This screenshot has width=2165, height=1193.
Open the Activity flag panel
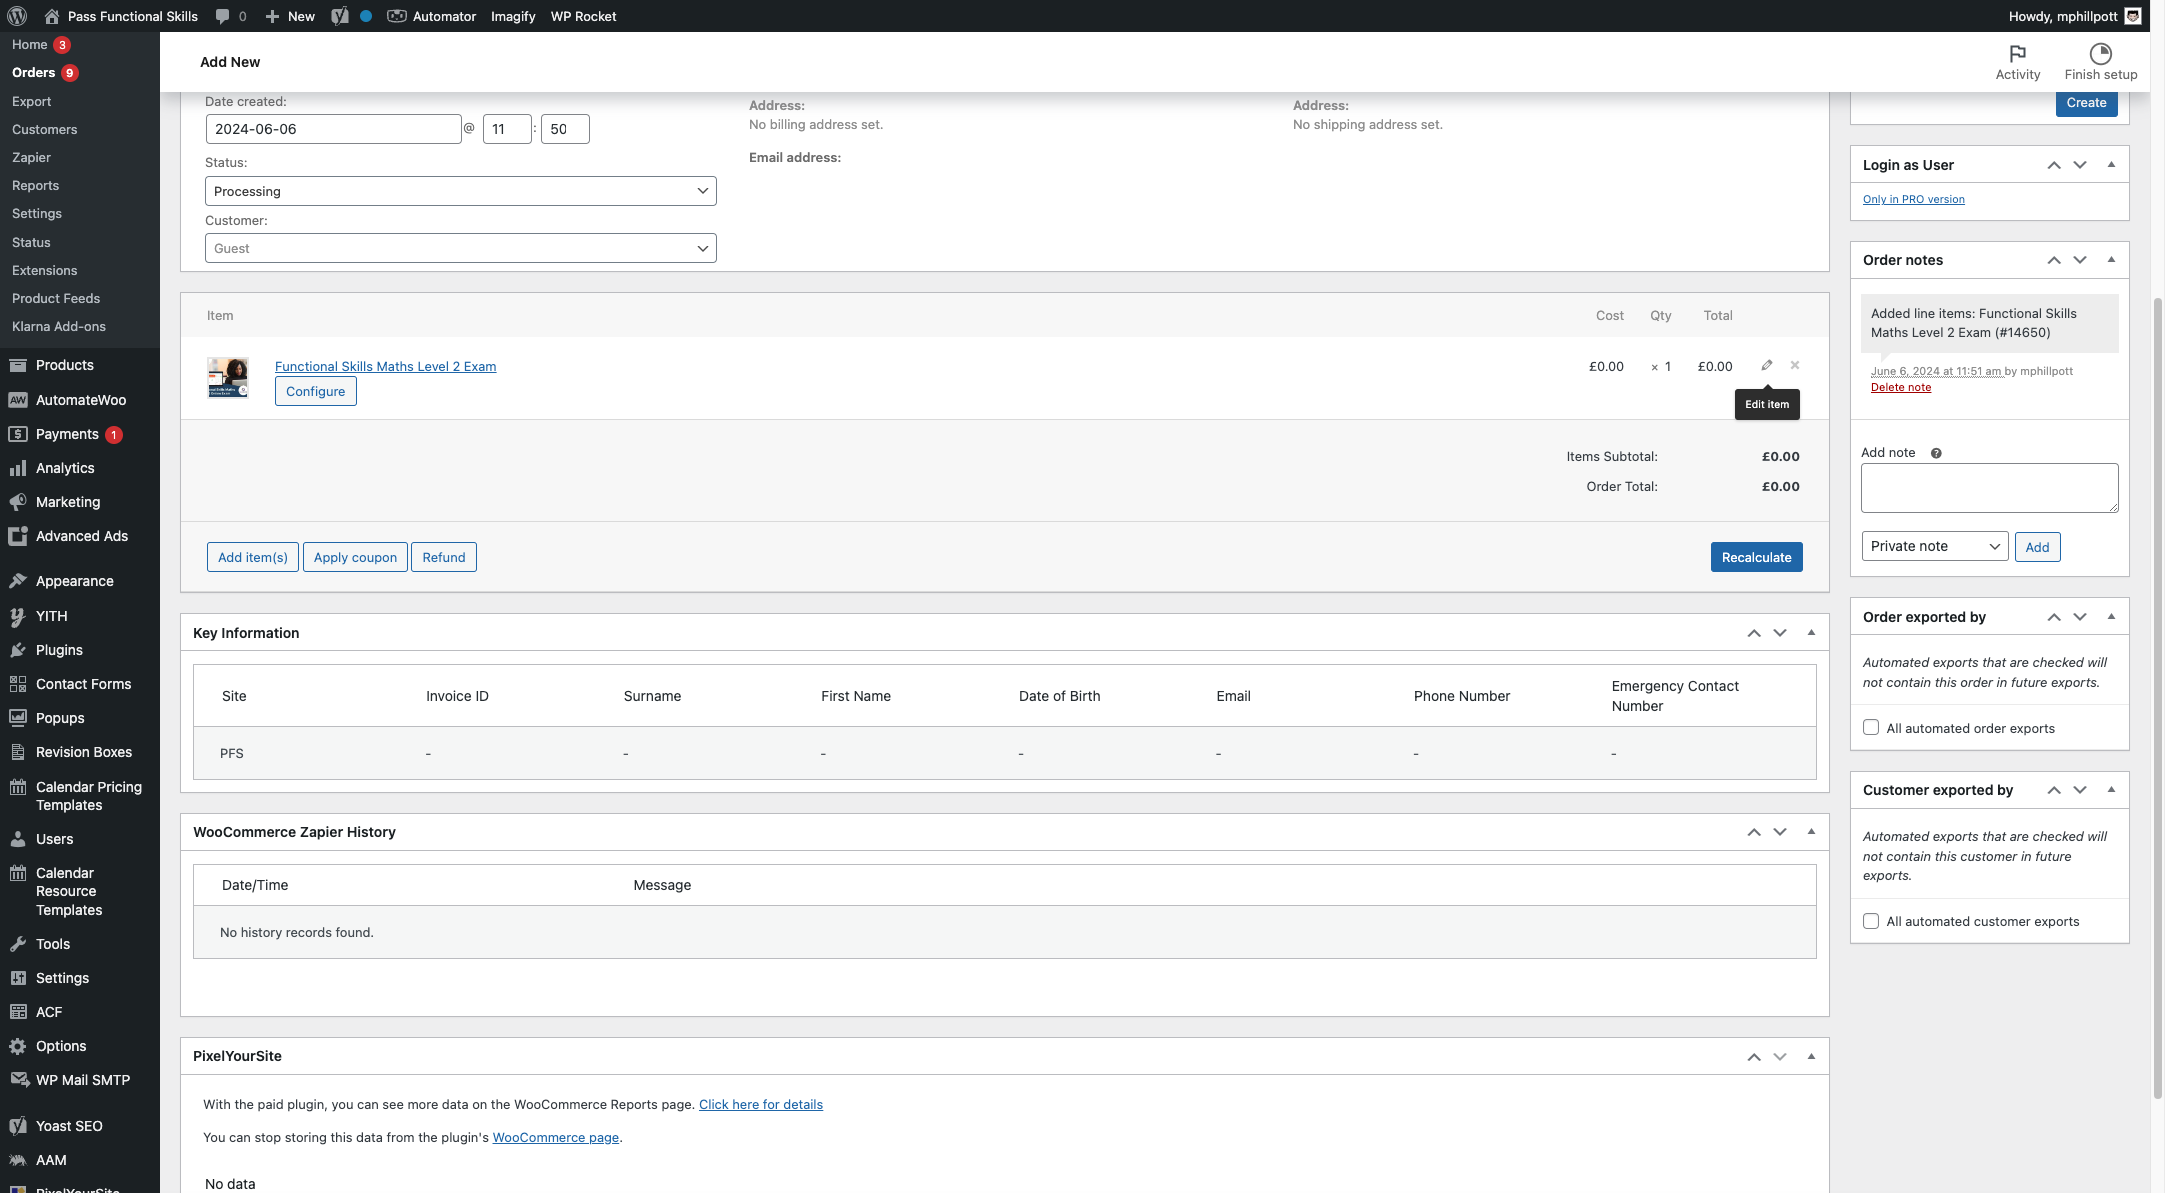pos(2017,62)
